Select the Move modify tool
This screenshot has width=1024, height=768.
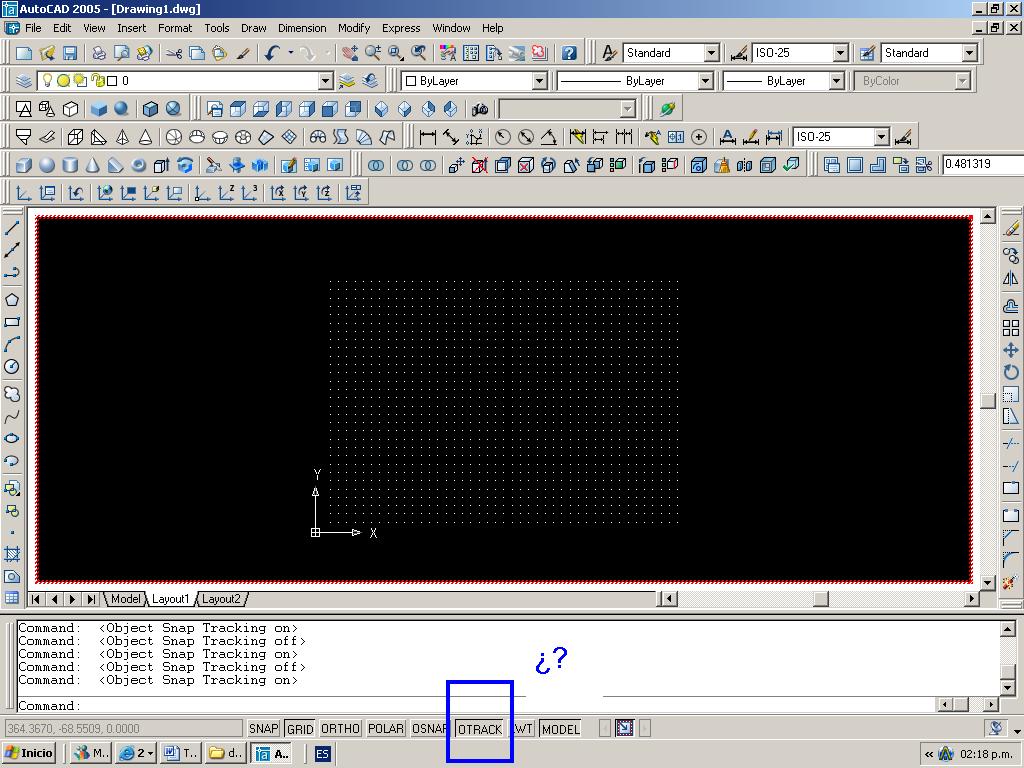coord(1011,350)
